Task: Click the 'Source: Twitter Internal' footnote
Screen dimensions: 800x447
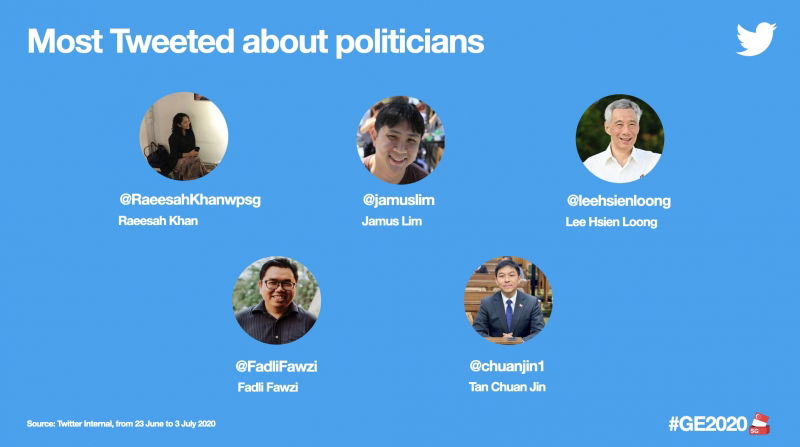Action: pos(122,424)
